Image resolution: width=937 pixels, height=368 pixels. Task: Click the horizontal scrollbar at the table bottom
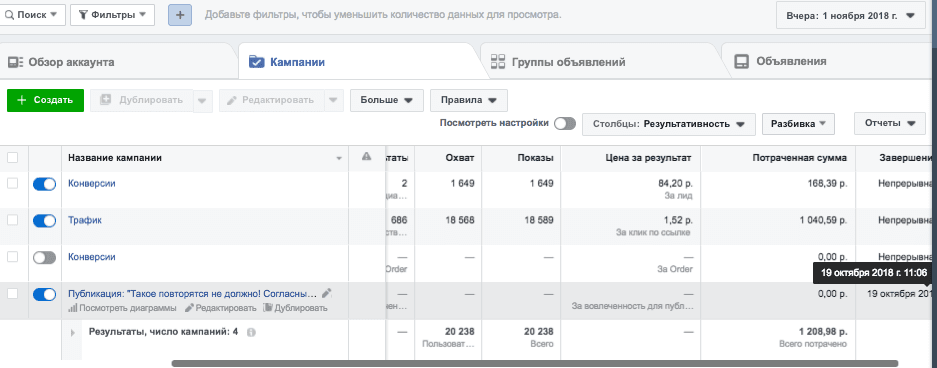pyautogui.click(x=535, y=363)
